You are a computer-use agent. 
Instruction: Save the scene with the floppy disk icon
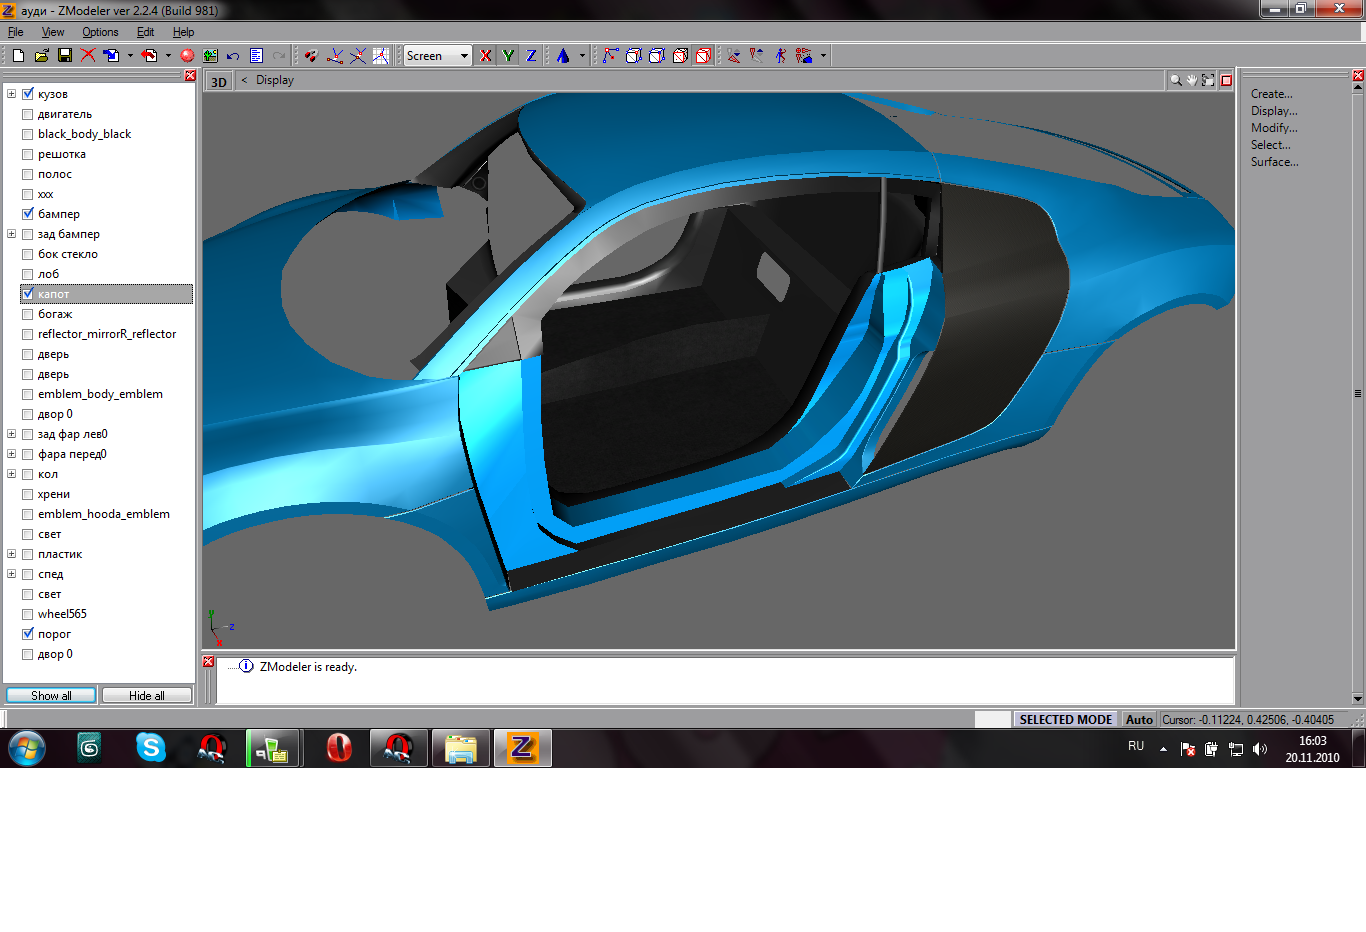point(64,56)
